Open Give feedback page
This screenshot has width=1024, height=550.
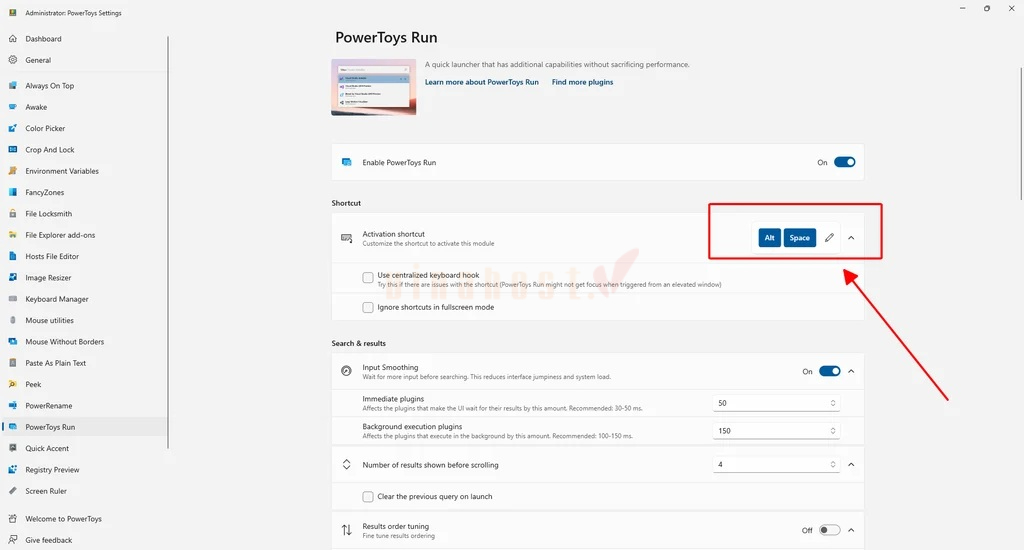coord(48,540)
